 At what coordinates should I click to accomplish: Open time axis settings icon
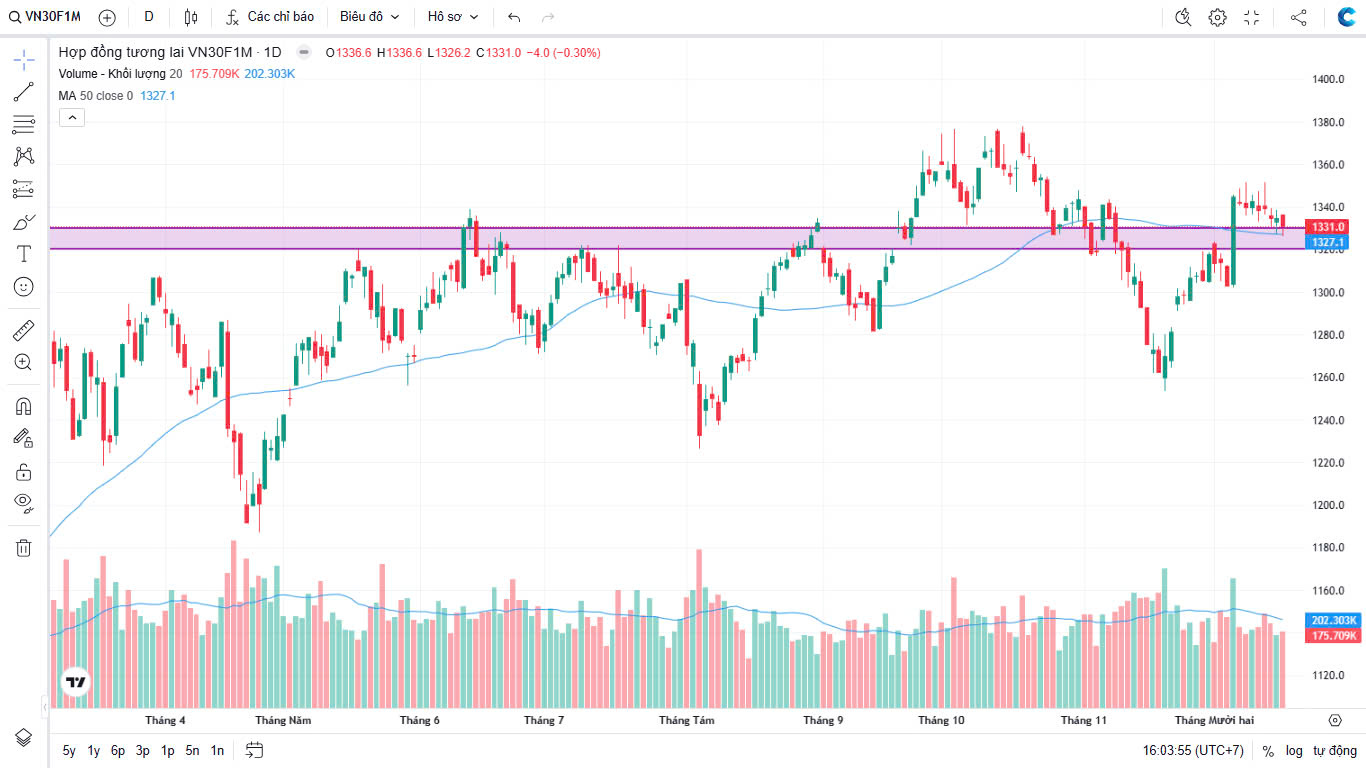point(1335,720)
